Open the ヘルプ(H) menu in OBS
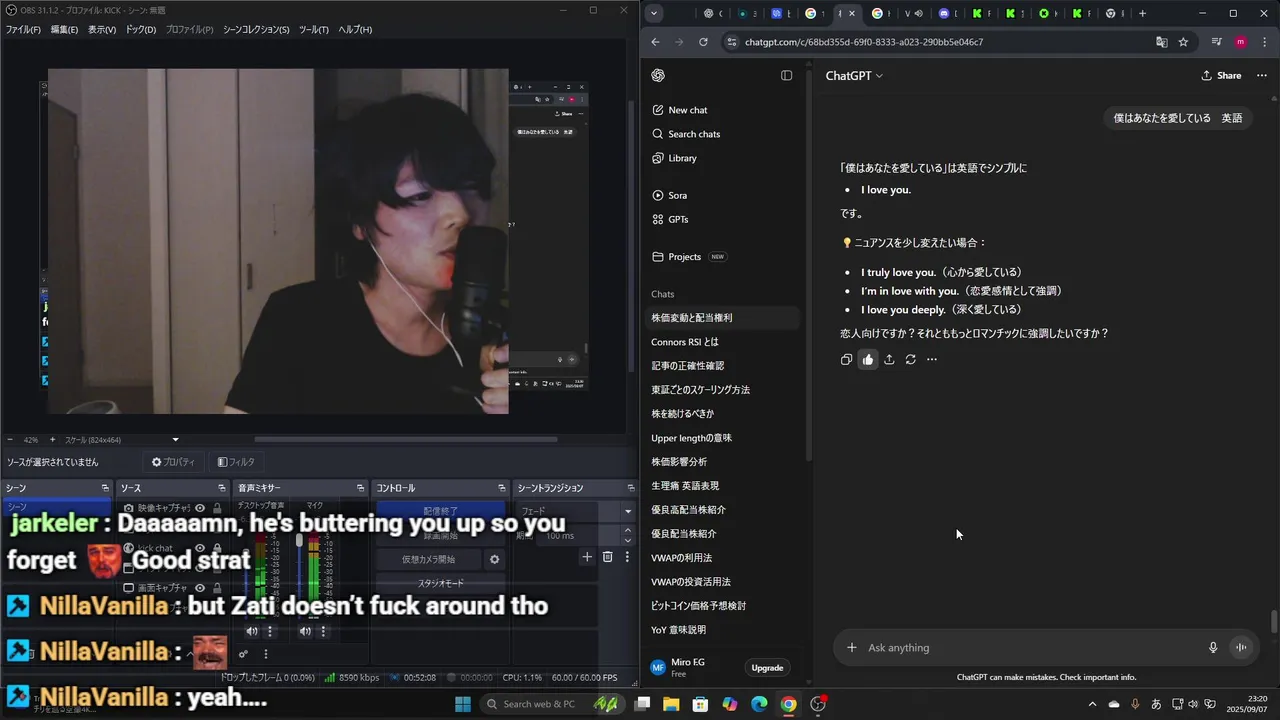 [x=355, y=30]
